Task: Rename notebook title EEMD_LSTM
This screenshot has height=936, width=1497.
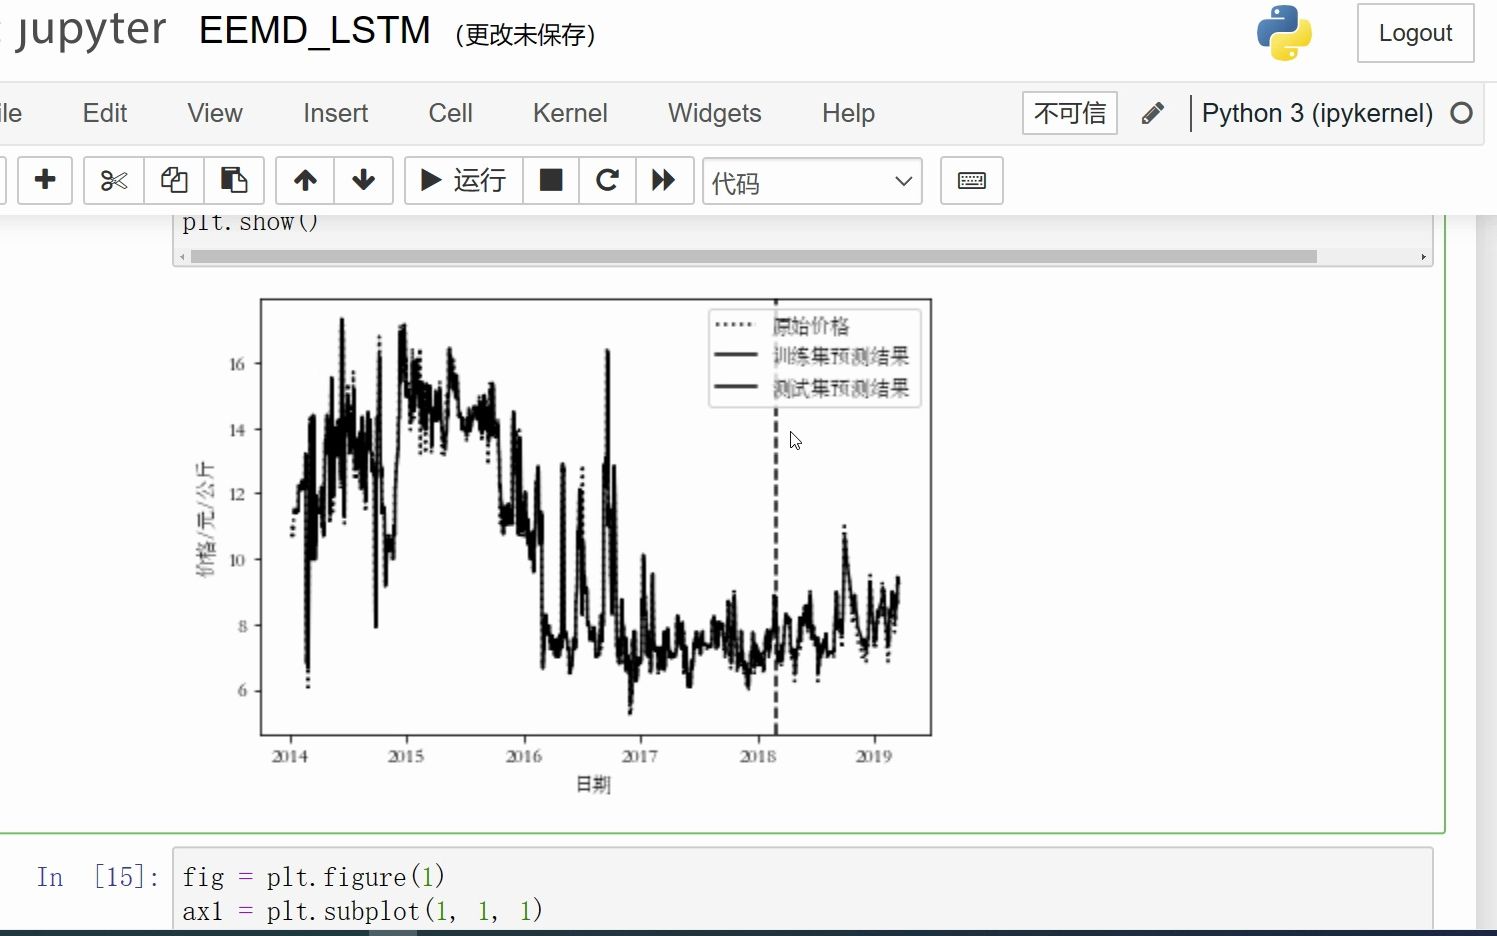Action: pos(315,31)
